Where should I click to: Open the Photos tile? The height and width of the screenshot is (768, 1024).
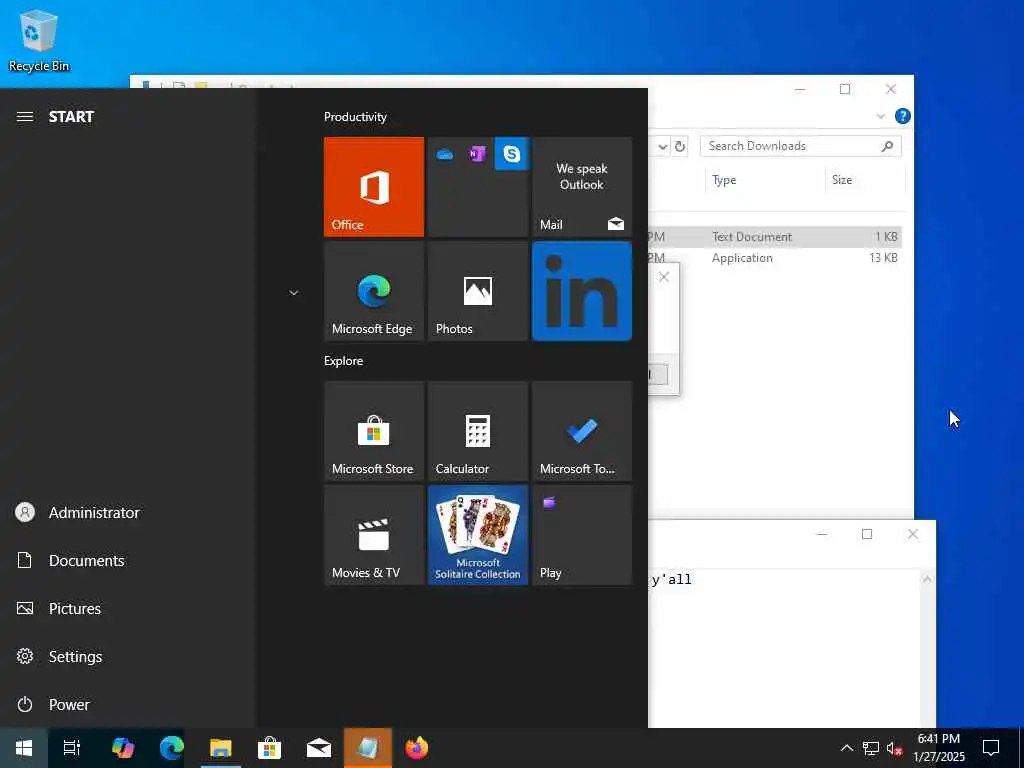click(477, 291)
